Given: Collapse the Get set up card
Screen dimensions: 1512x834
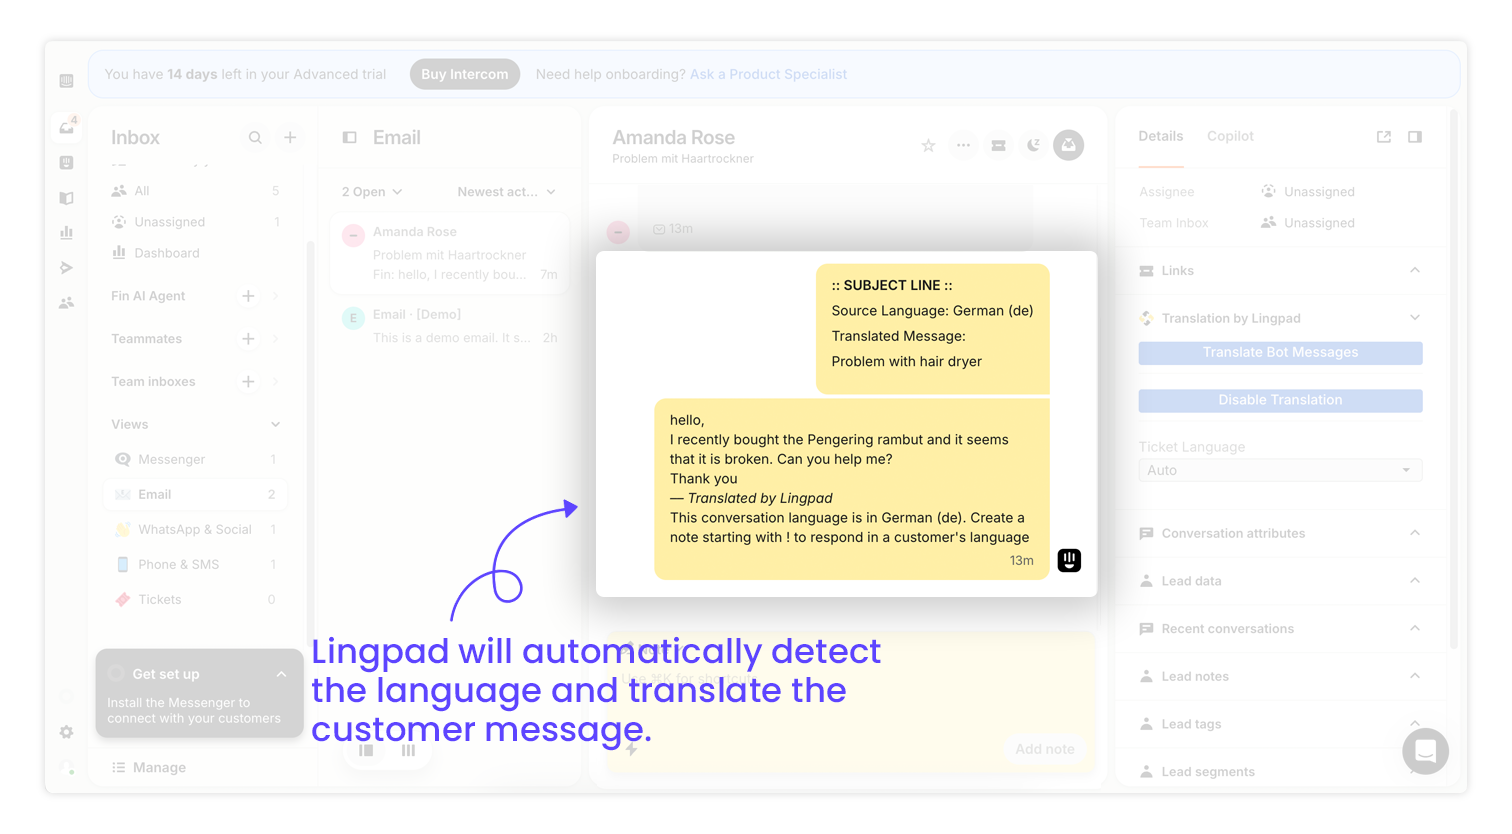Looking at the screenshot, I should (x=282, y=674).
